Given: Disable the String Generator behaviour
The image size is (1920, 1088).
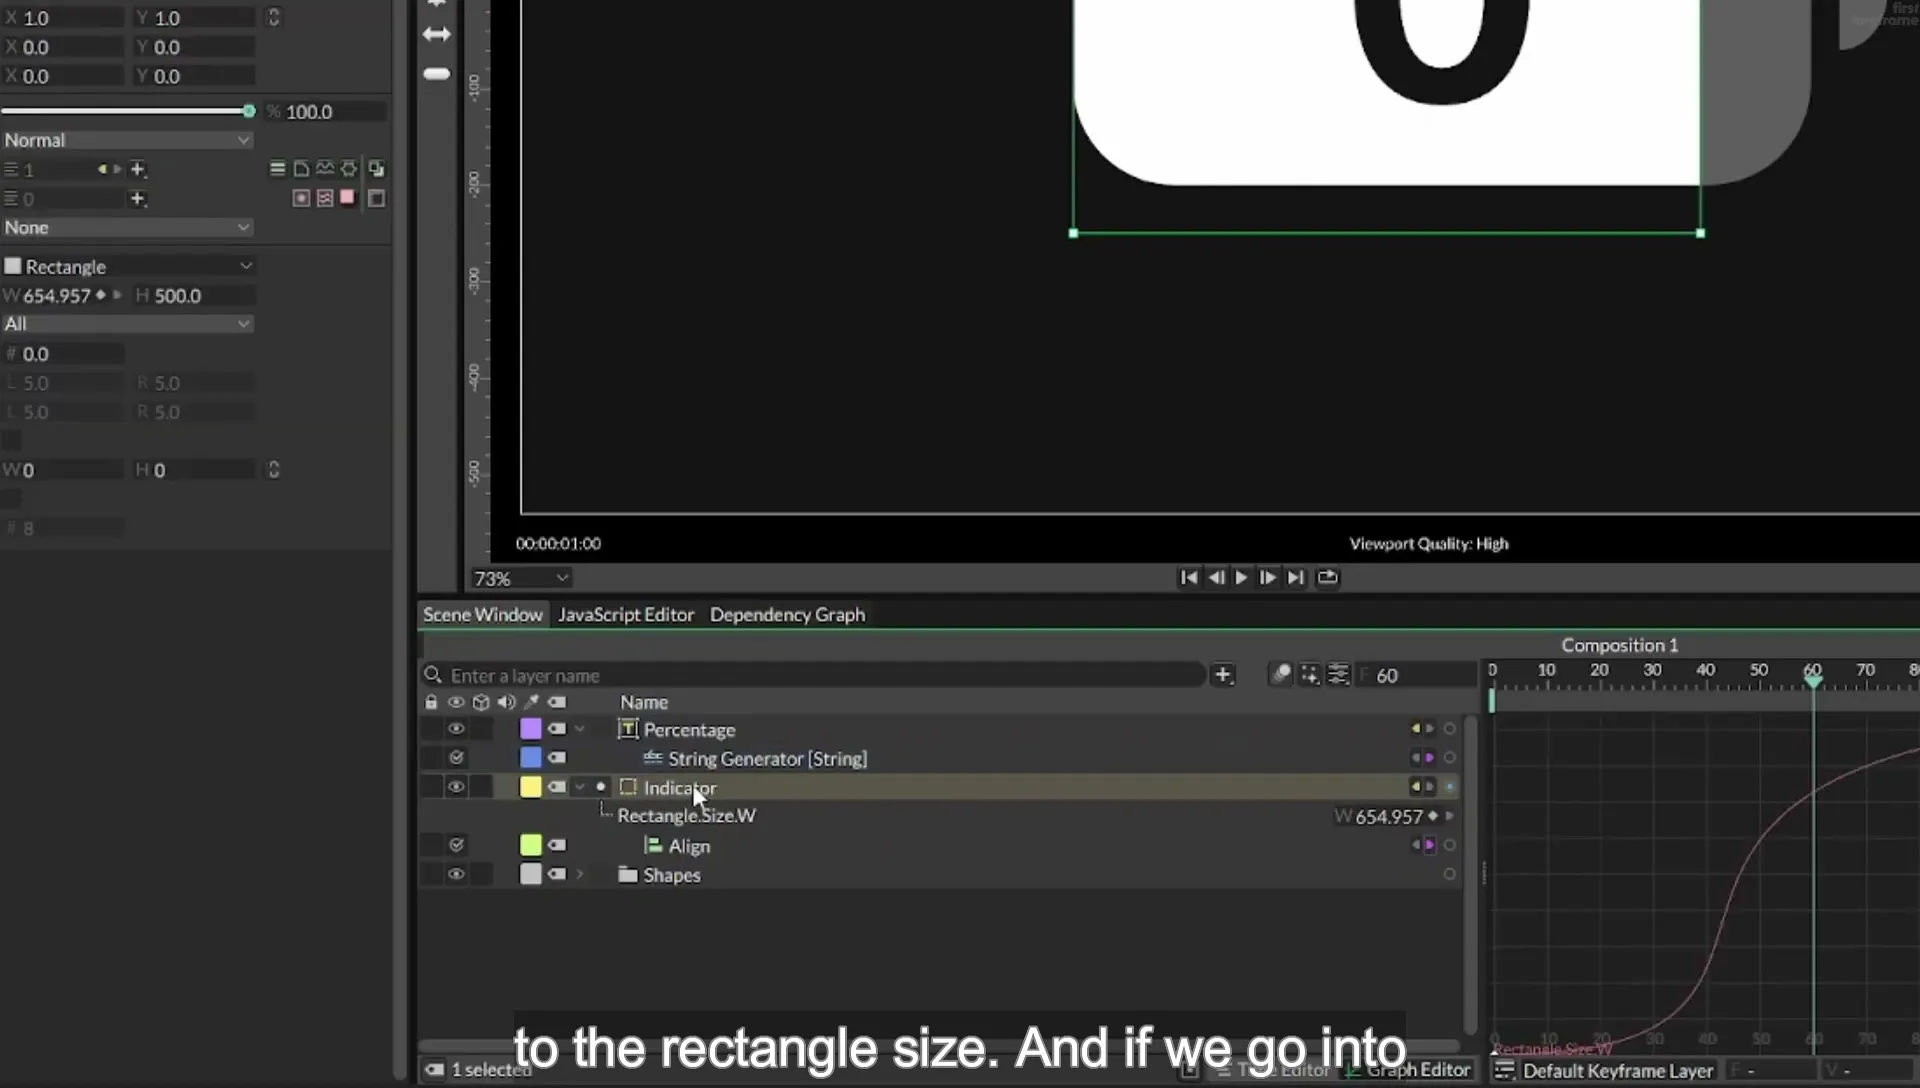Looking at the screenshot, I should point(456,758).
